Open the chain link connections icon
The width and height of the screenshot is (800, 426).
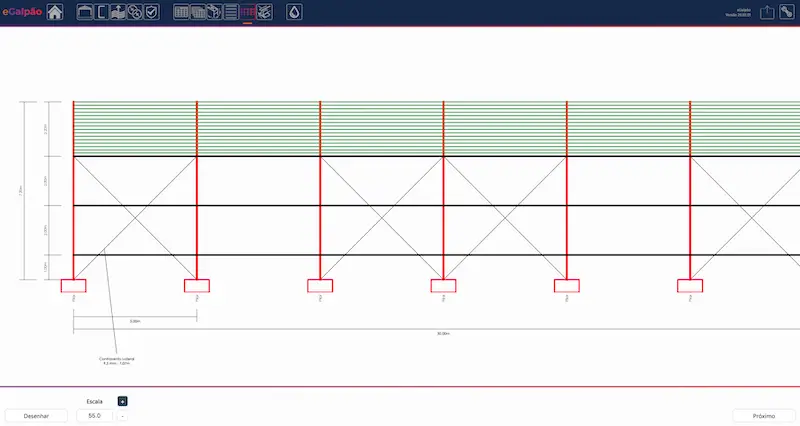coord(134,12)
